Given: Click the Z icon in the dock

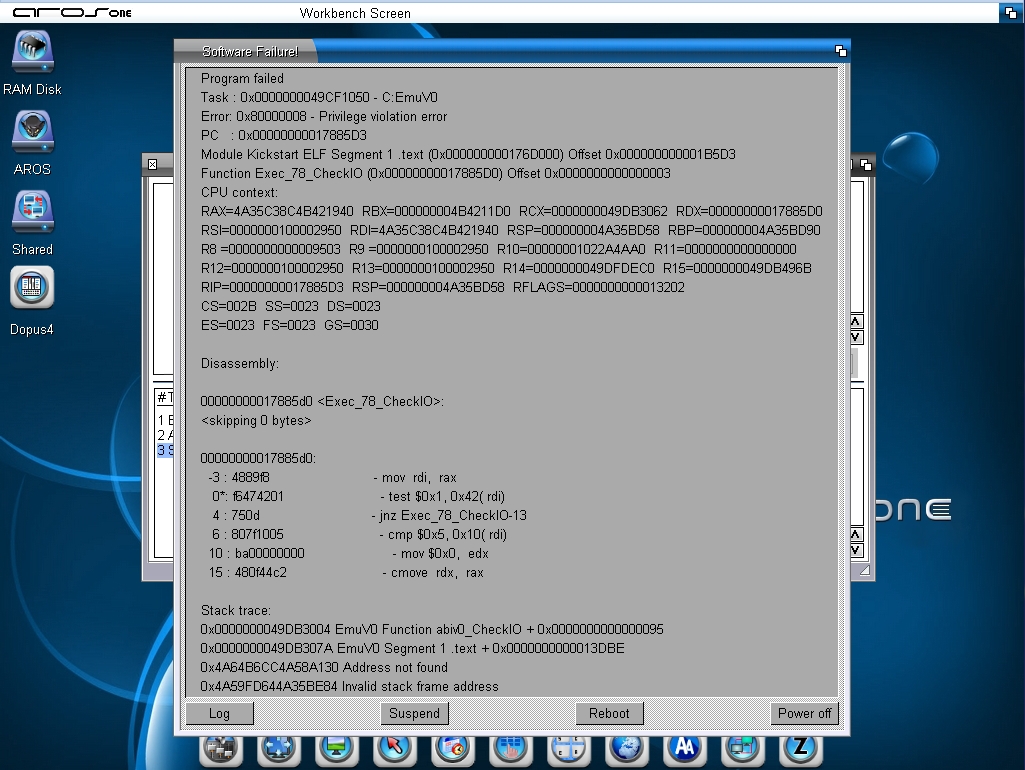Looking at the screenshot, I should coord(798,748).
